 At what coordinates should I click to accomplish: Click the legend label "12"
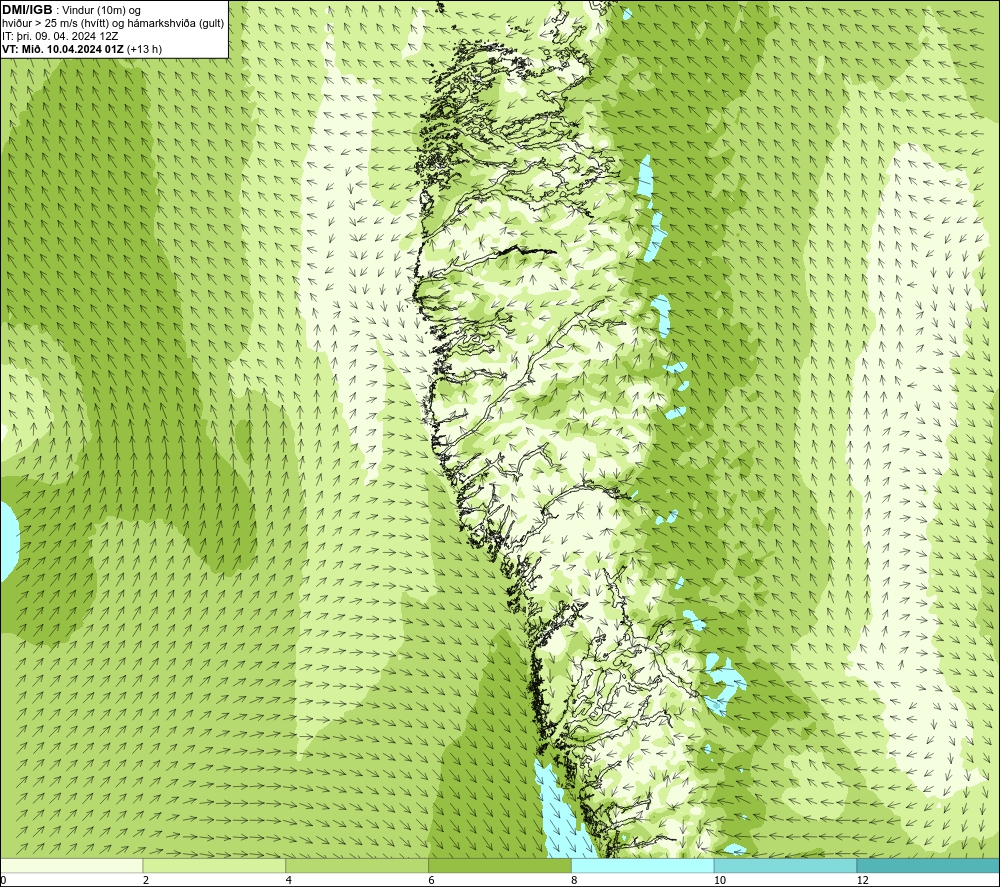pyautogui.click(x=863, y=880)
